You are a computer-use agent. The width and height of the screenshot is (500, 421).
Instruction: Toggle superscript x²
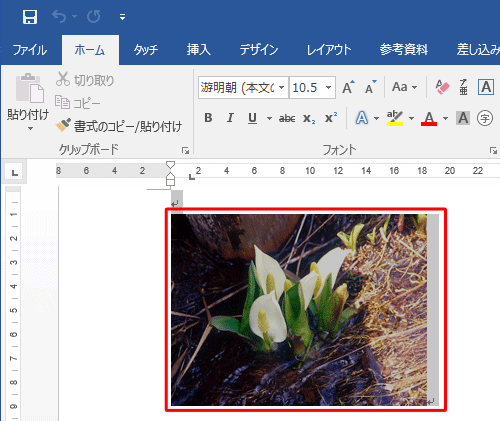(x=331, y=118)
